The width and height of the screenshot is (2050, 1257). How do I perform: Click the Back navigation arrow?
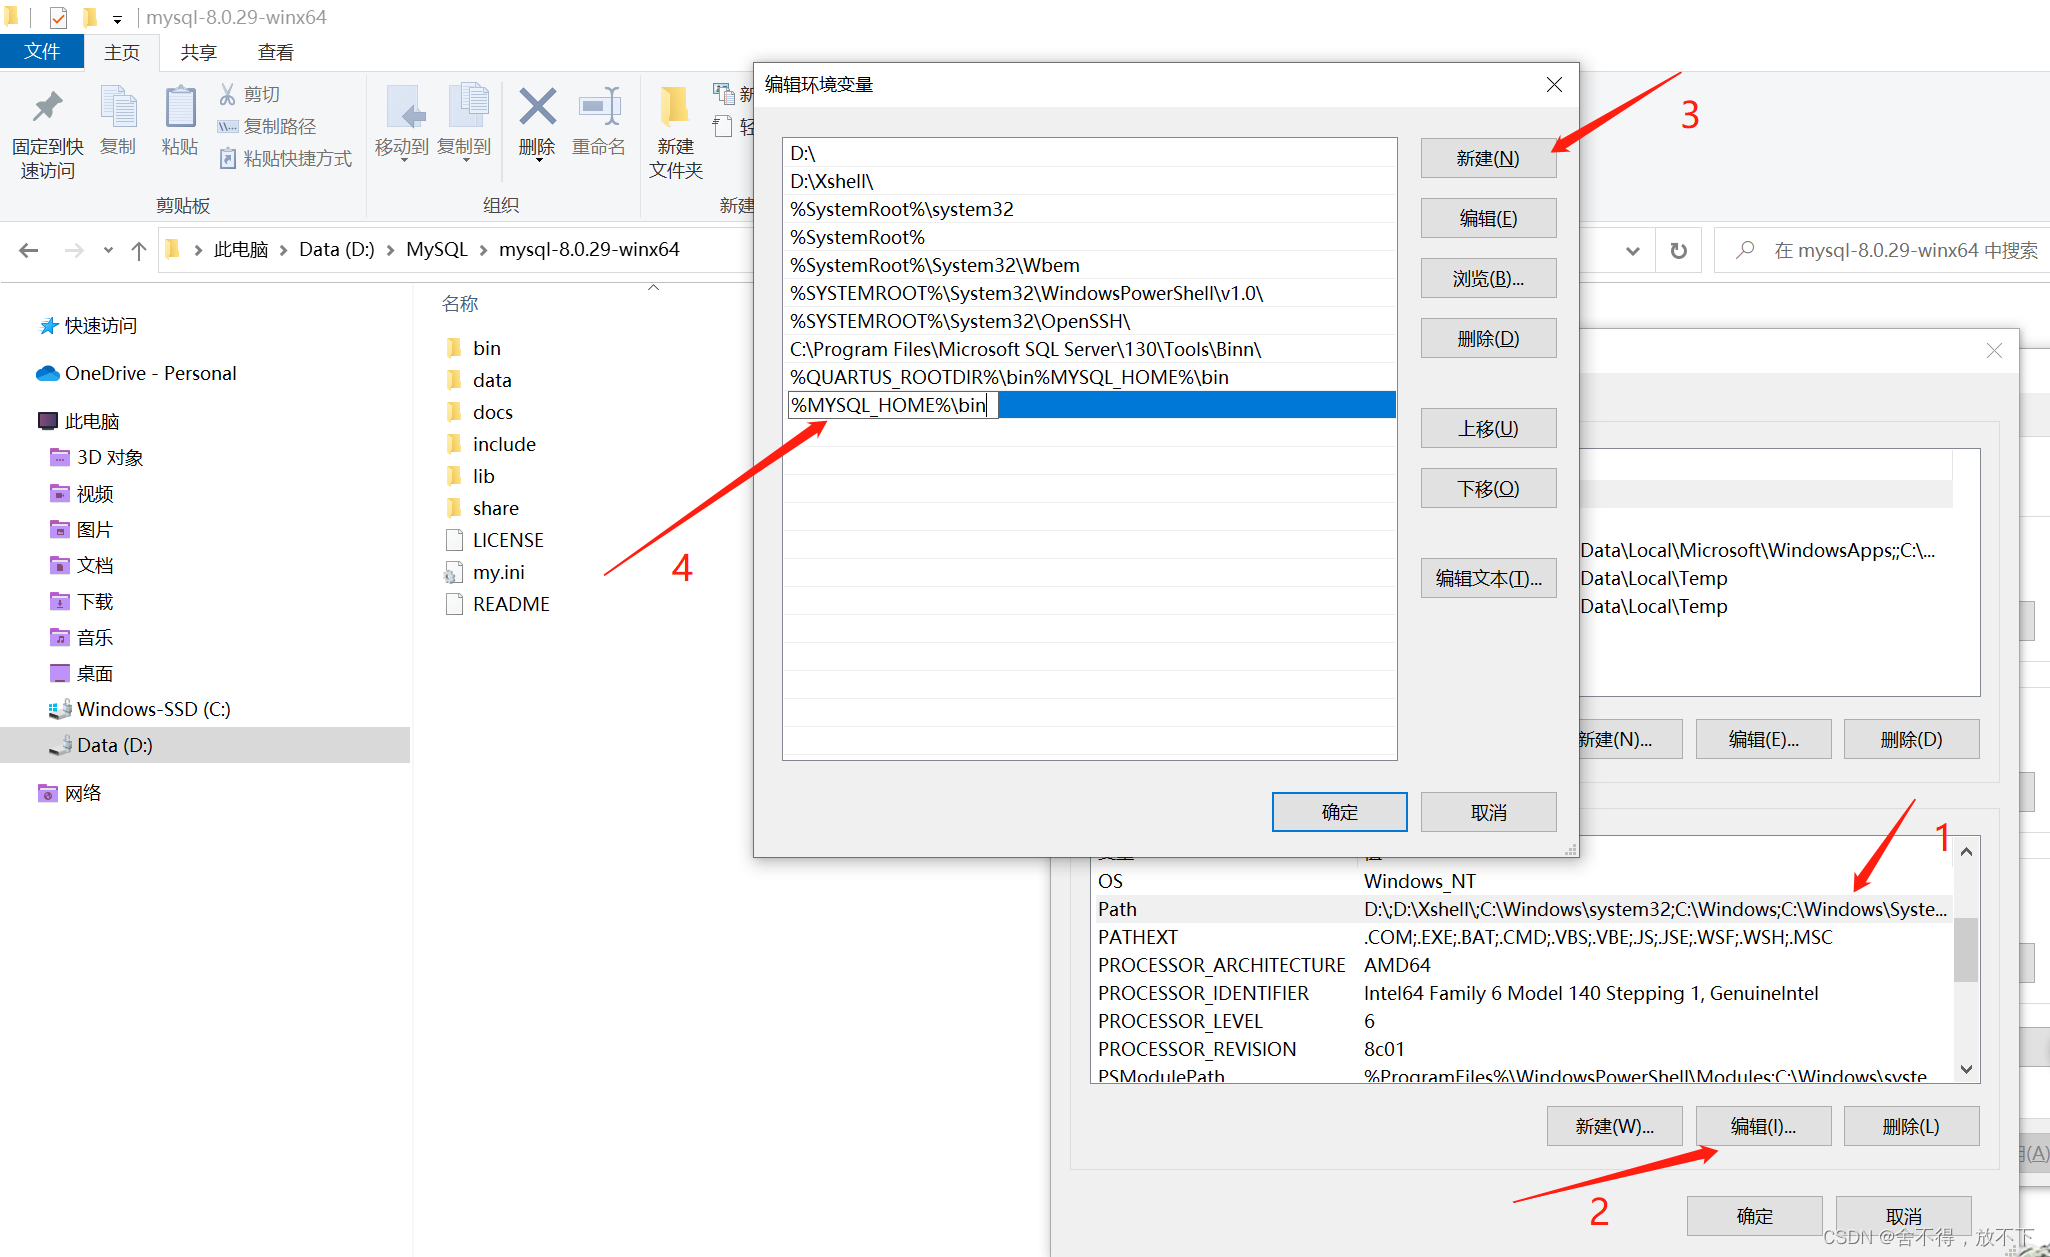[29, 250]
